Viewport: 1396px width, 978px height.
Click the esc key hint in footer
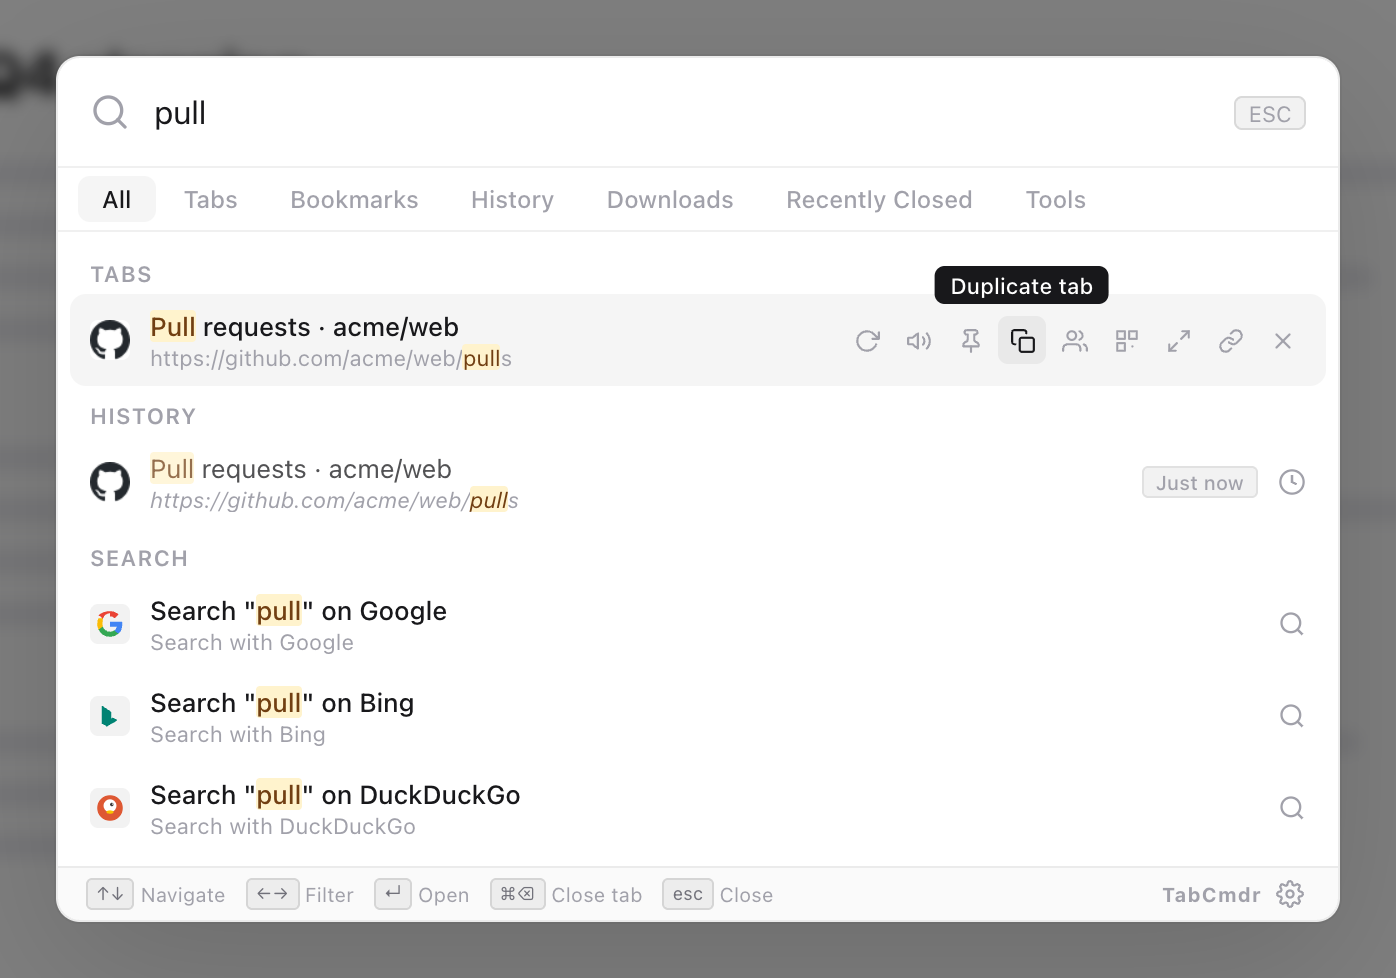click(x=688, y=894)
